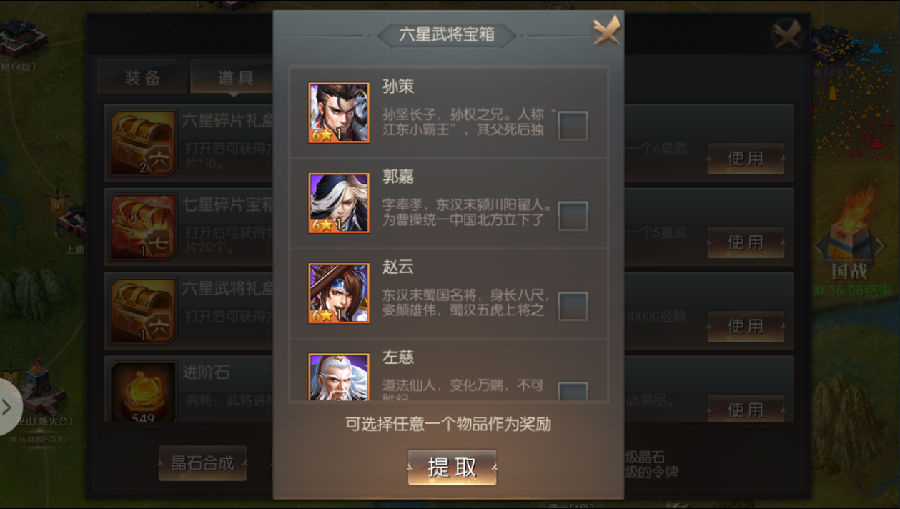Screen dimensions: 900x509
Task: Click Zuo Ci (左慈) hero portrait
Action: coord(339,377)
